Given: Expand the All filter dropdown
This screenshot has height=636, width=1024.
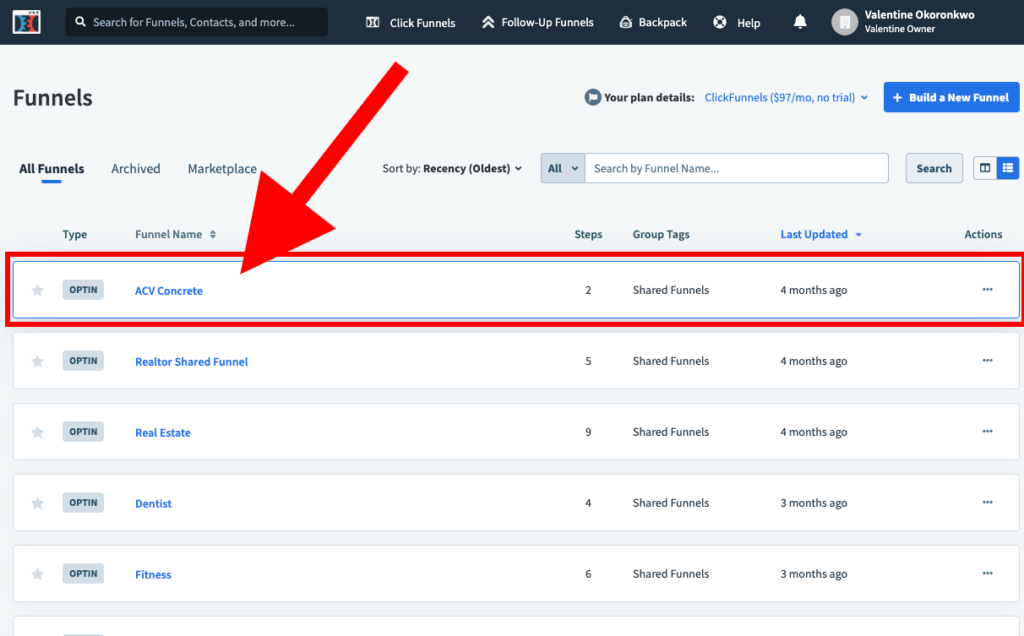Looking at the screenshot, I should click(562, 168).
